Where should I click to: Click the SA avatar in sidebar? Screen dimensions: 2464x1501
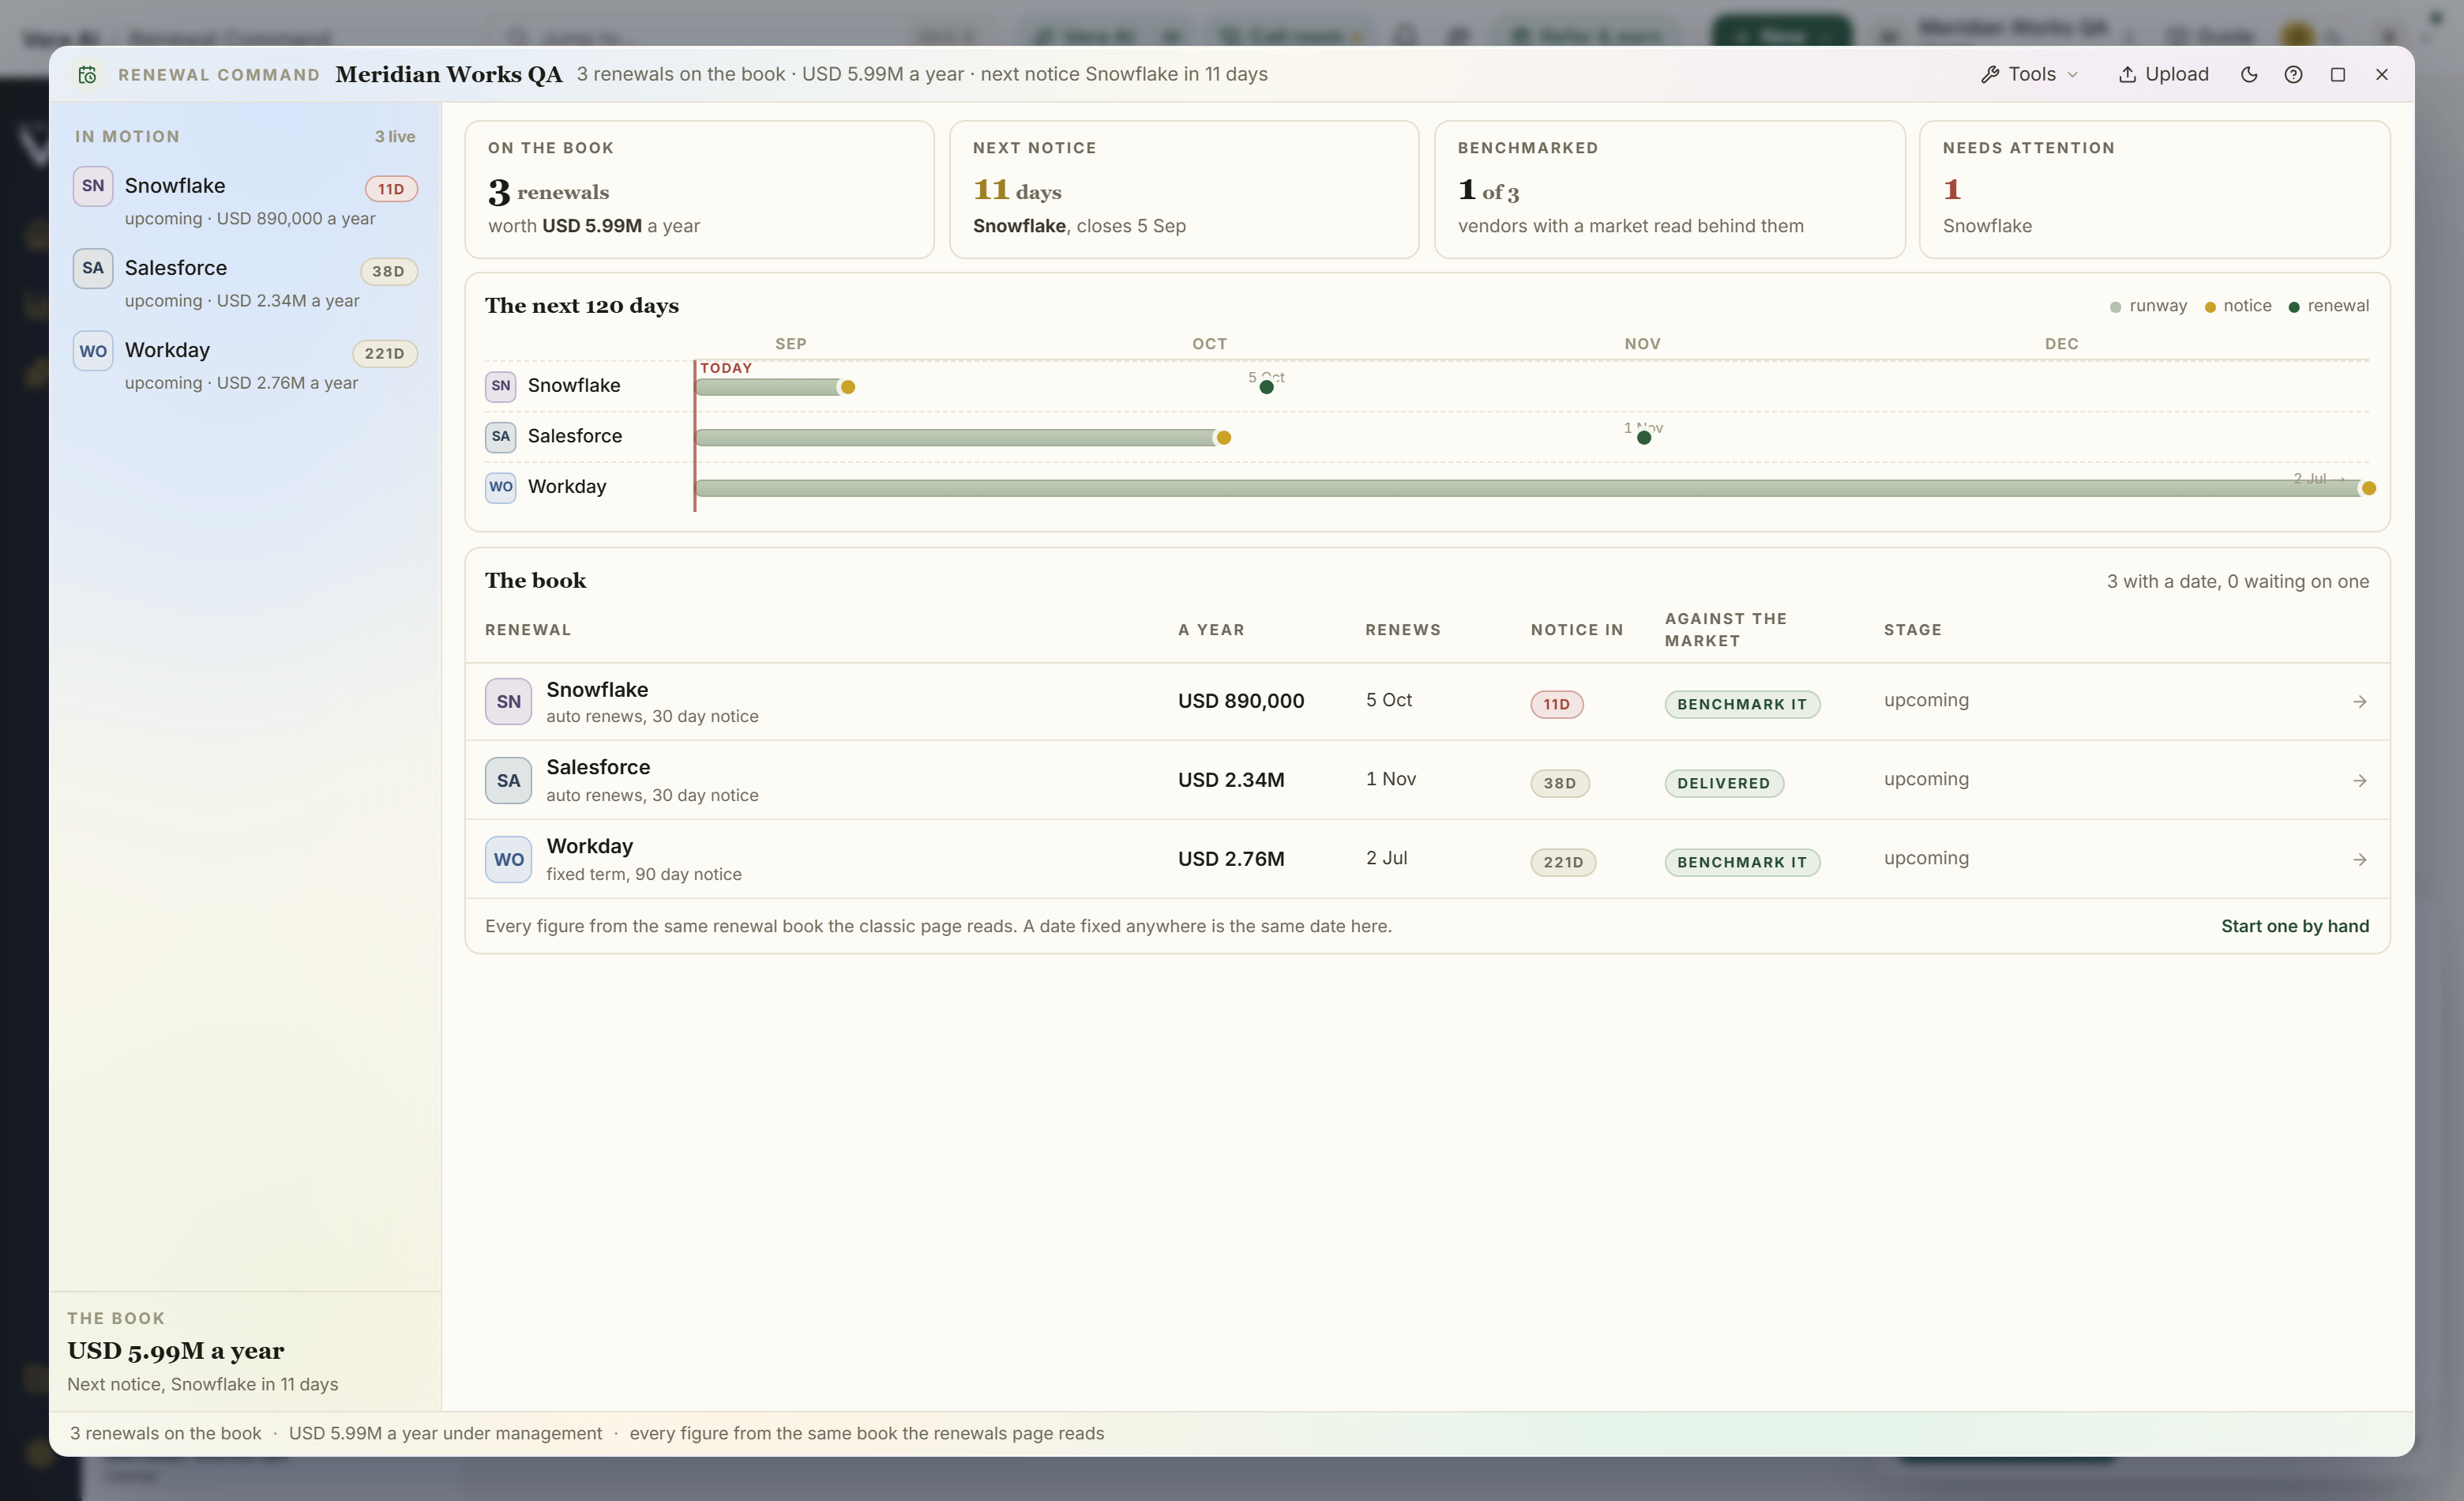pos(93,268)
